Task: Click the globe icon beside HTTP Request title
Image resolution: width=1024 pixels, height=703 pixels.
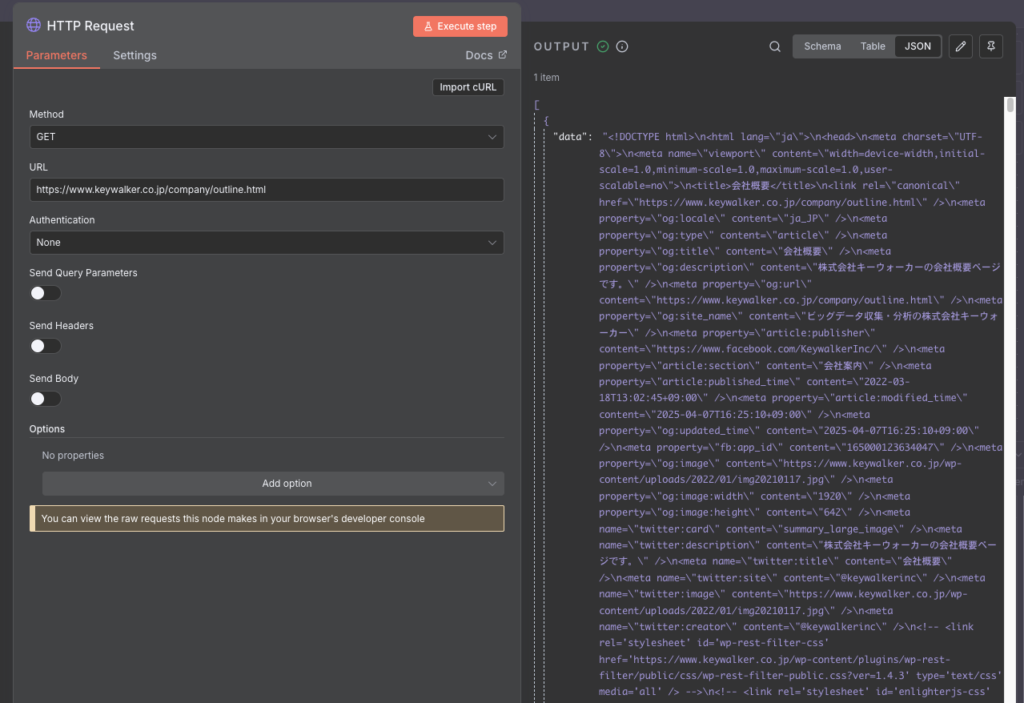Action: coord(32,25)
